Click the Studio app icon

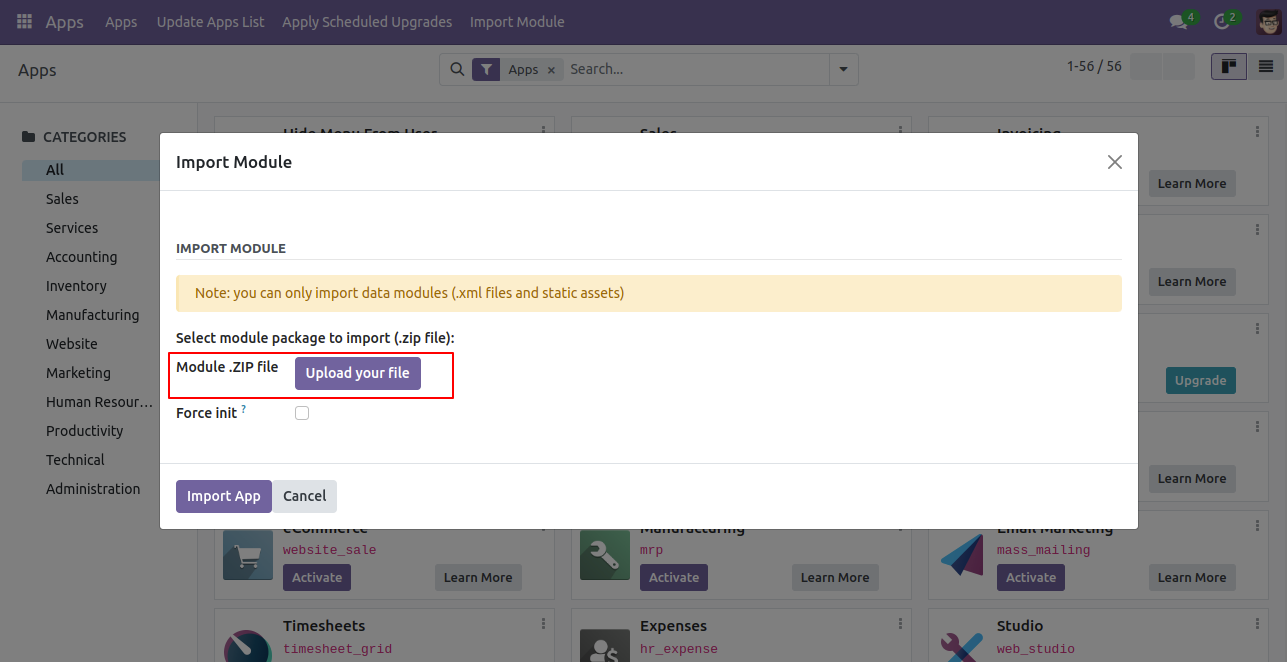(962, 645)
